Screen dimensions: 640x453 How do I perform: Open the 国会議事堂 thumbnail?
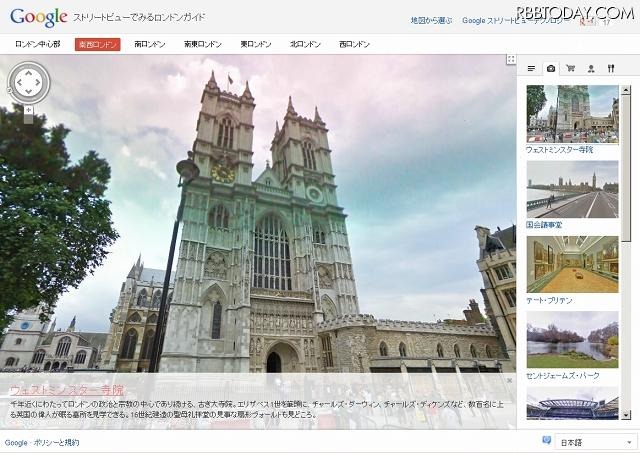pyautogui.click(x=572, y=189)
